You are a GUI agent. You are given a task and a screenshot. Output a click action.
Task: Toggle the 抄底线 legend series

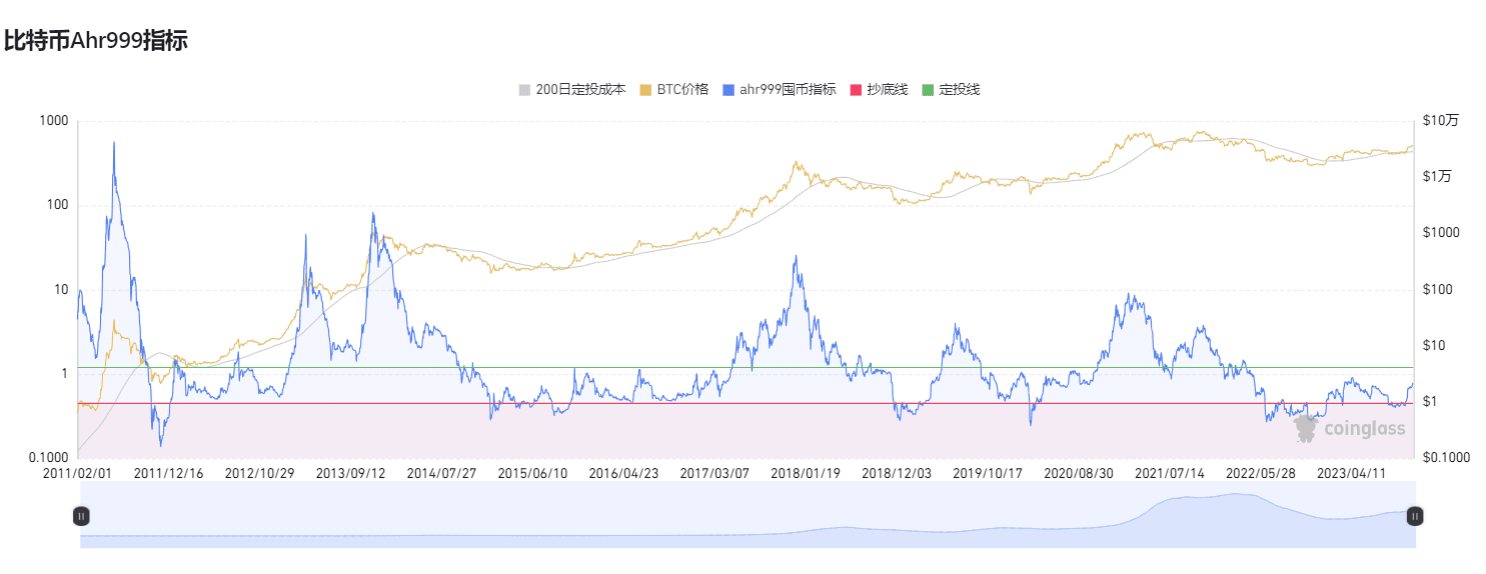879,90
